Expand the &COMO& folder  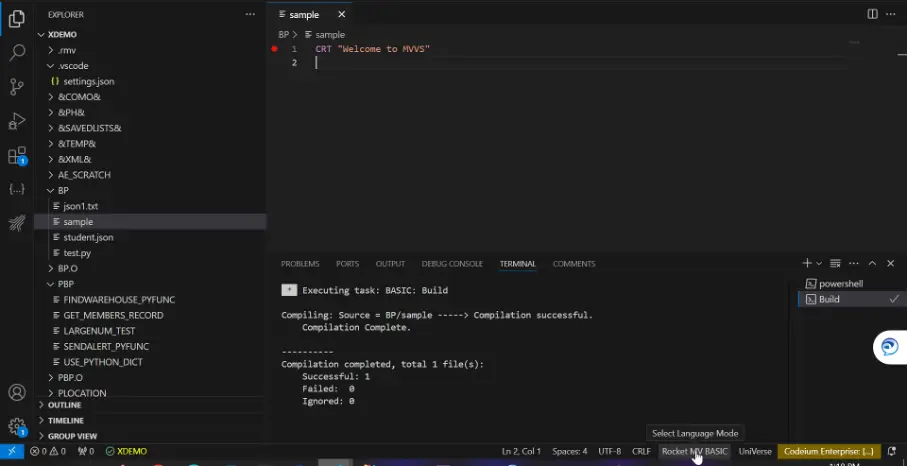pyautogui.click(x=79, y=97)
